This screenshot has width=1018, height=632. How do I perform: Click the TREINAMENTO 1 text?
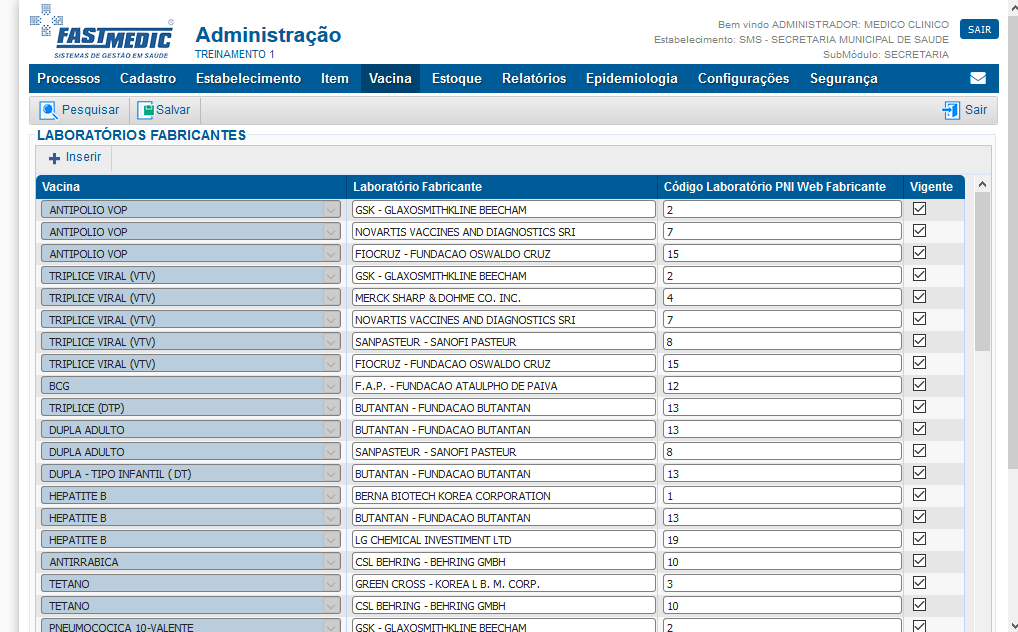234,54
